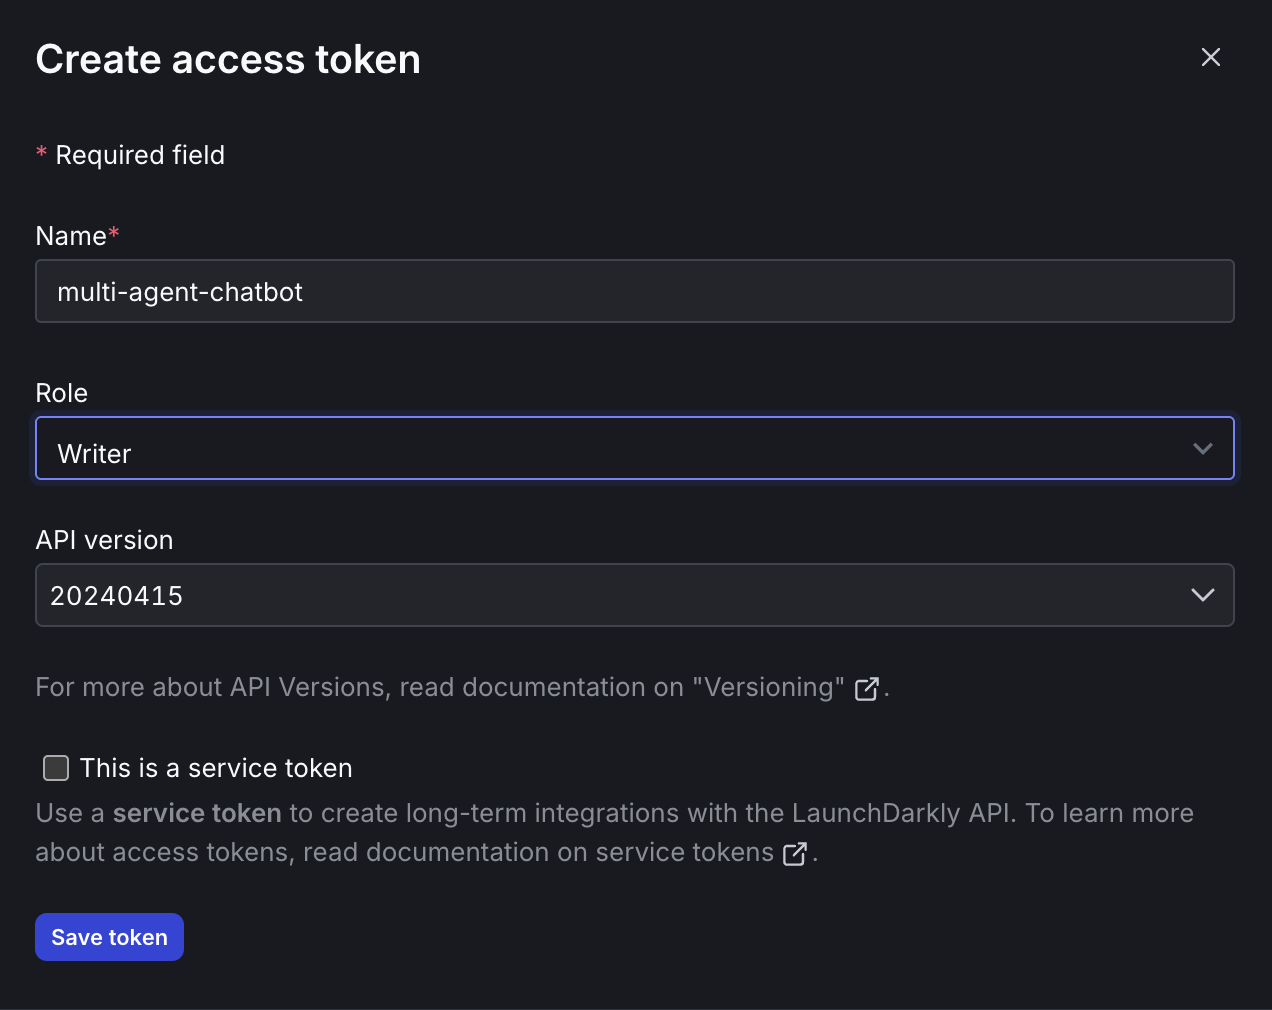Viewport: 1272px width, 1010px height.
Task: Save the multi-agent-chatbot access token
Action: pyautogui.click(x=109, y=937)
